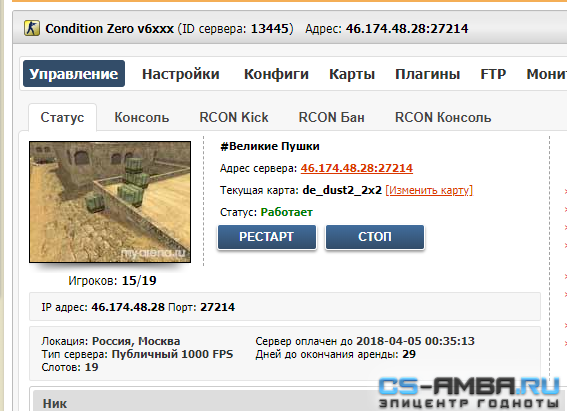The width and height of the screenshot is (567, 411).
Task: Click the РЕСТАРТ button
Action: (x=267, y=237)
